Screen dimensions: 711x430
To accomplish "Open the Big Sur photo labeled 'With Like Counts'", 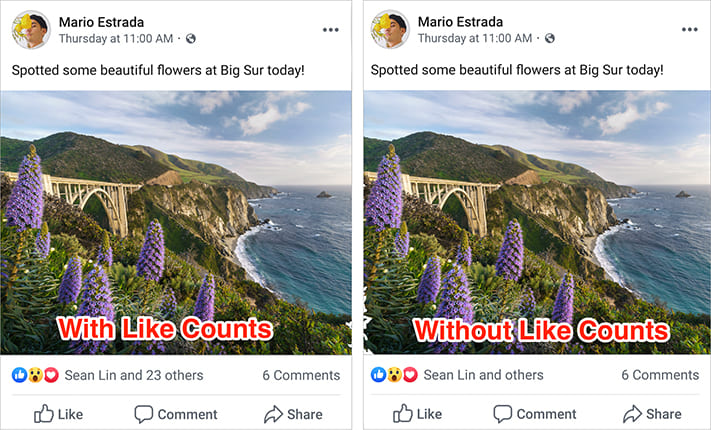I will click(x=176, y=200).
